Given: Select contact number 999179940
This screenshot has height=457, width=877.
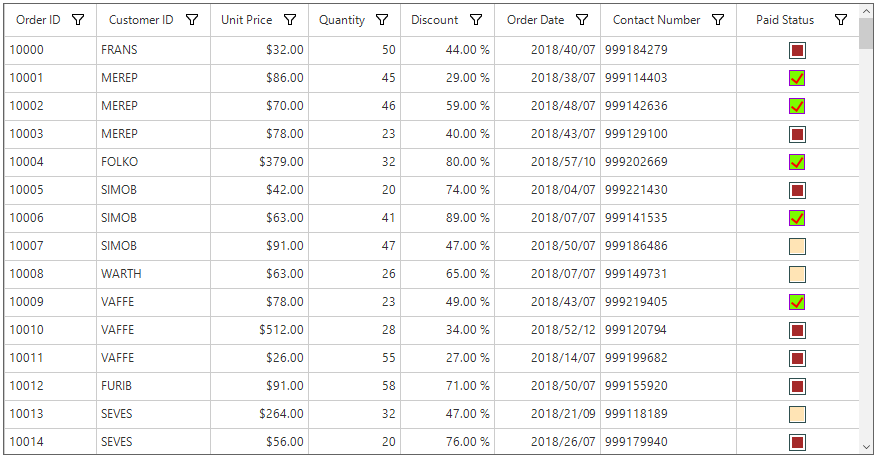Looking at the screenshot, I should coord(668,442).
